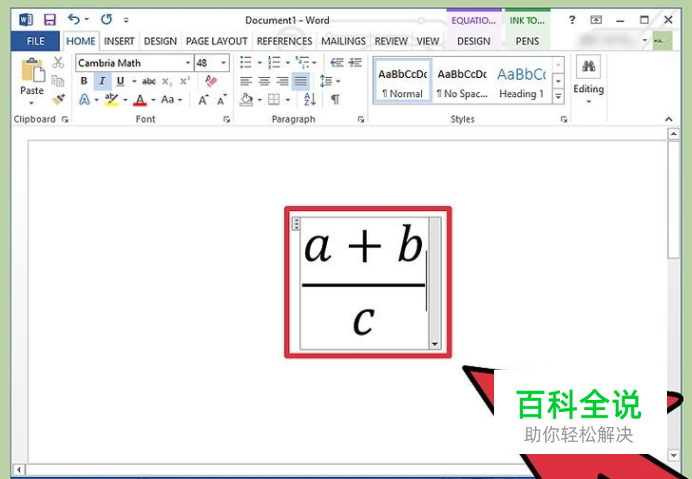
Task: Click the Sort A-Z icon
Action: point(310,100)
